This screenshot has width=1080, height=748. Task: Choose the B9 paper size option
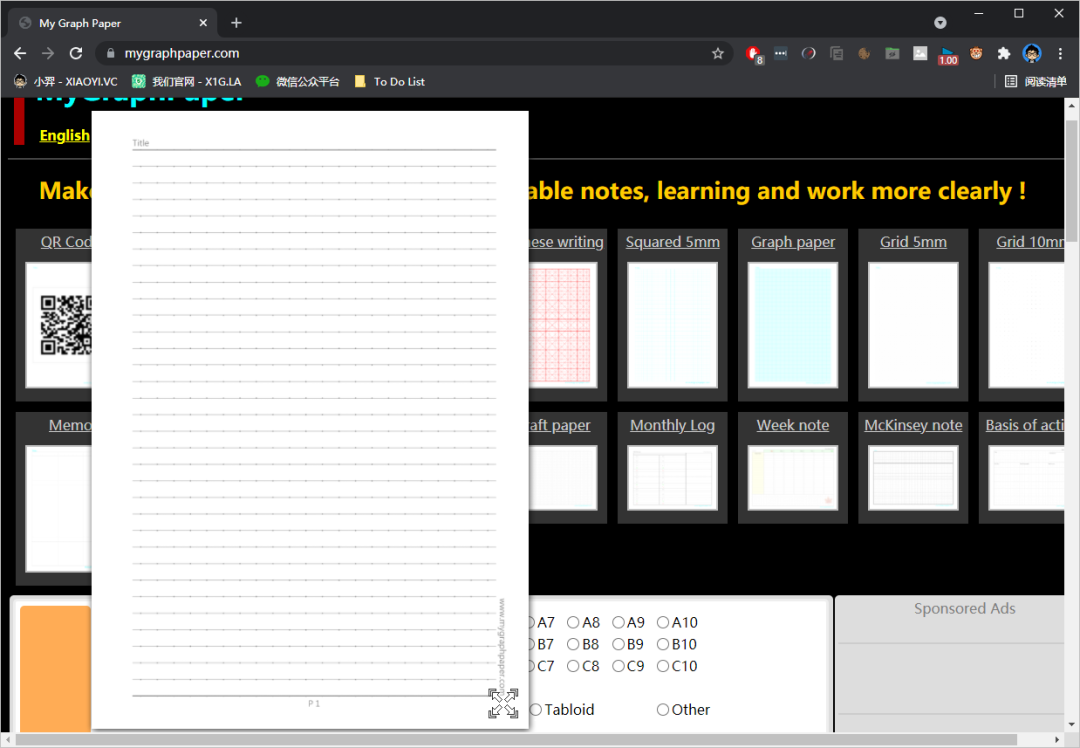(619, 645)
